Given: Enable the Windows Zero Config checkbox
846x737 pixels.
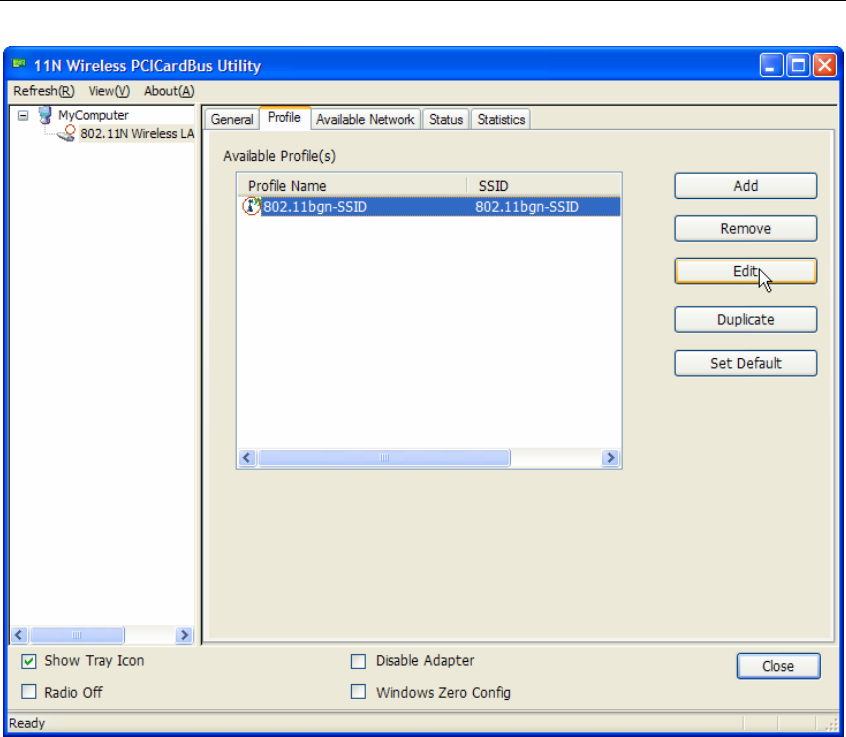Looking at the screenshot, I should tap(358, 692).
